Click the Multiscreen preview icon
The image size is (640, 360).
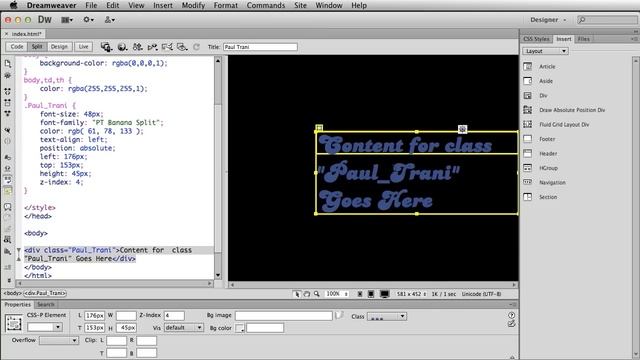point(107,47)
